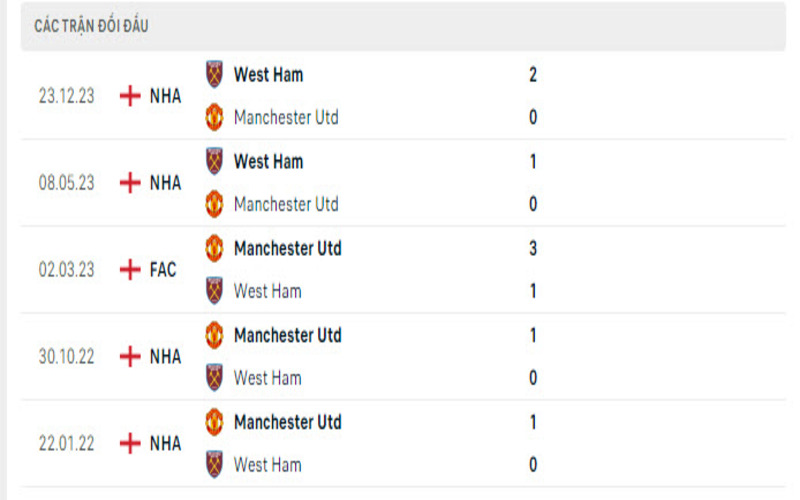
Task: Open West Ham crest in 08.05.23 match
Action: click(x=214, y=161)
